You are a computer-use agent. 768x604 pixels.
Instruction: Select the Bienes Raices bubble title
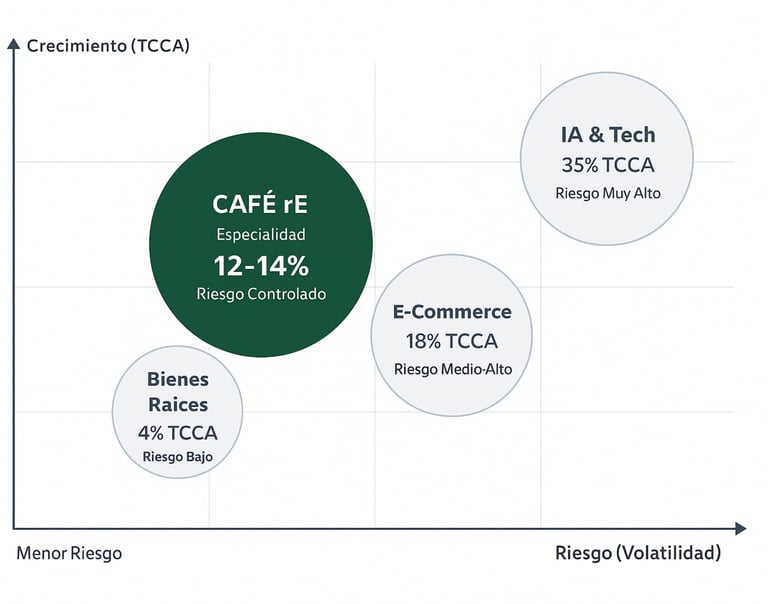click(178, 392)
